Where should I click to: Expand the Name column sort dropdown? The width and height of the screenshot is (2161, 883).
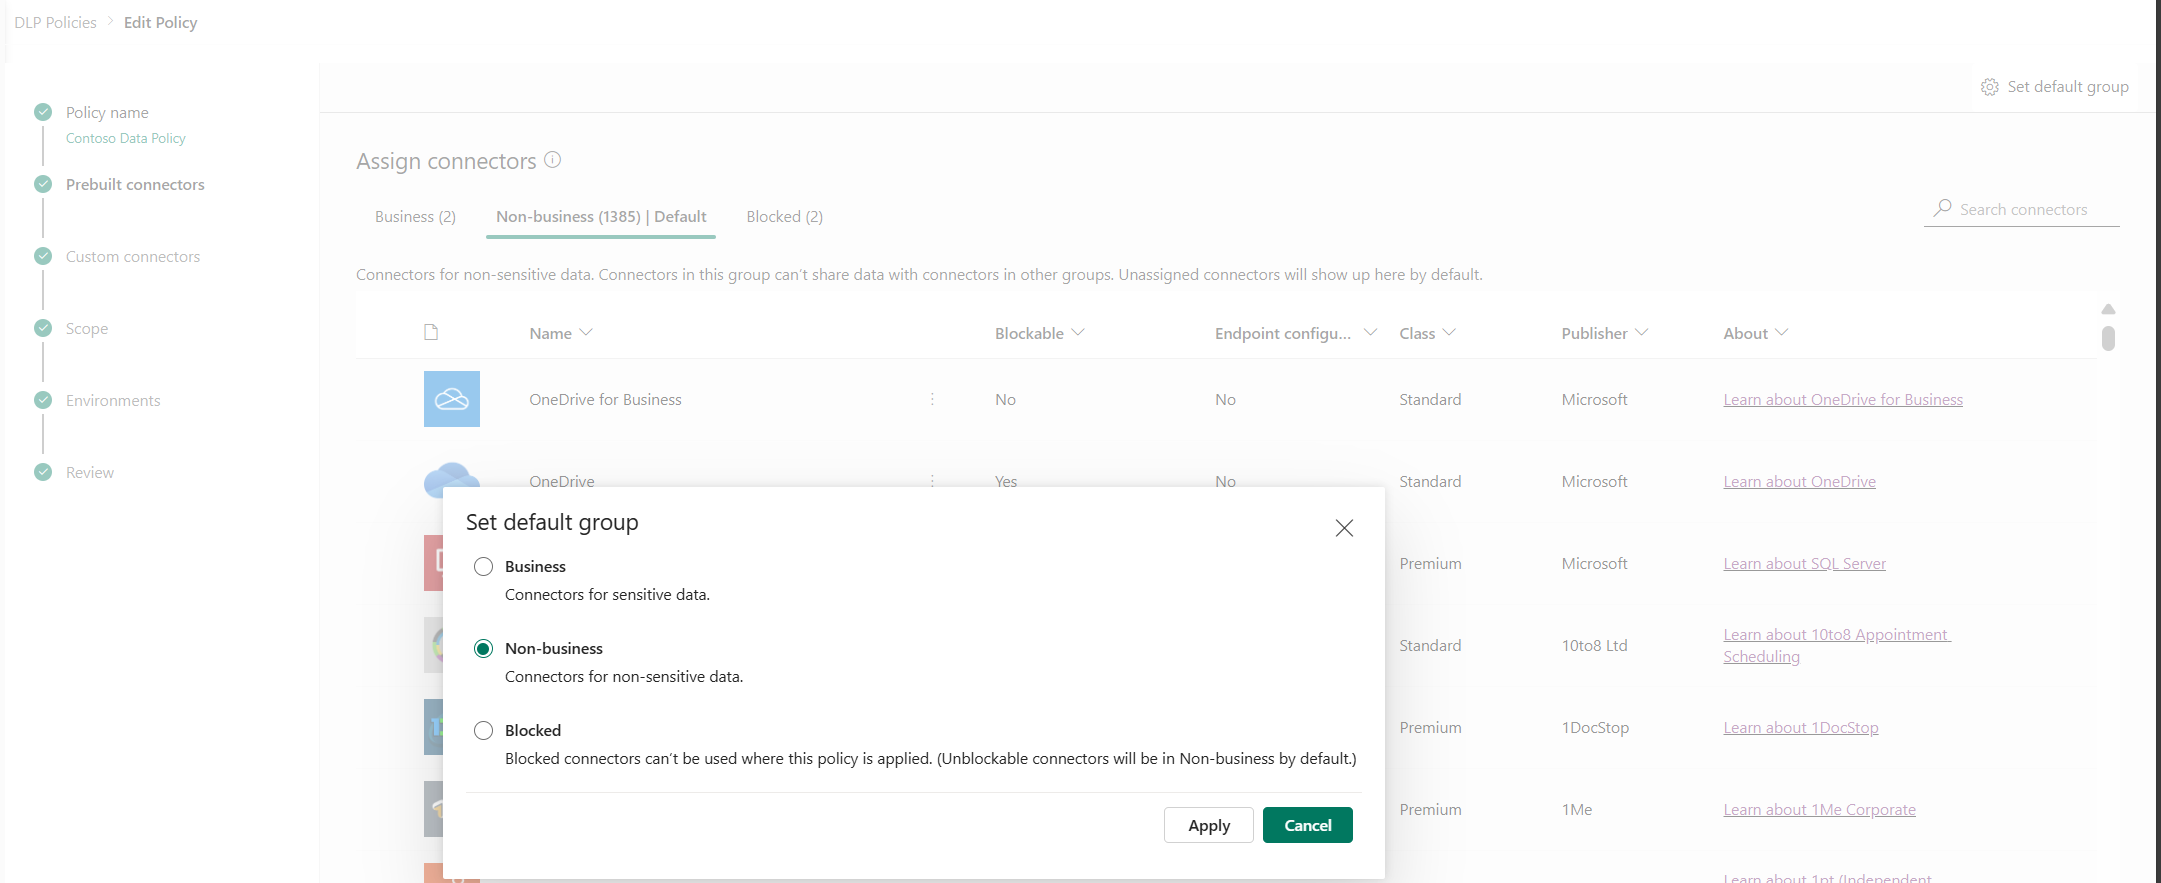586,333
